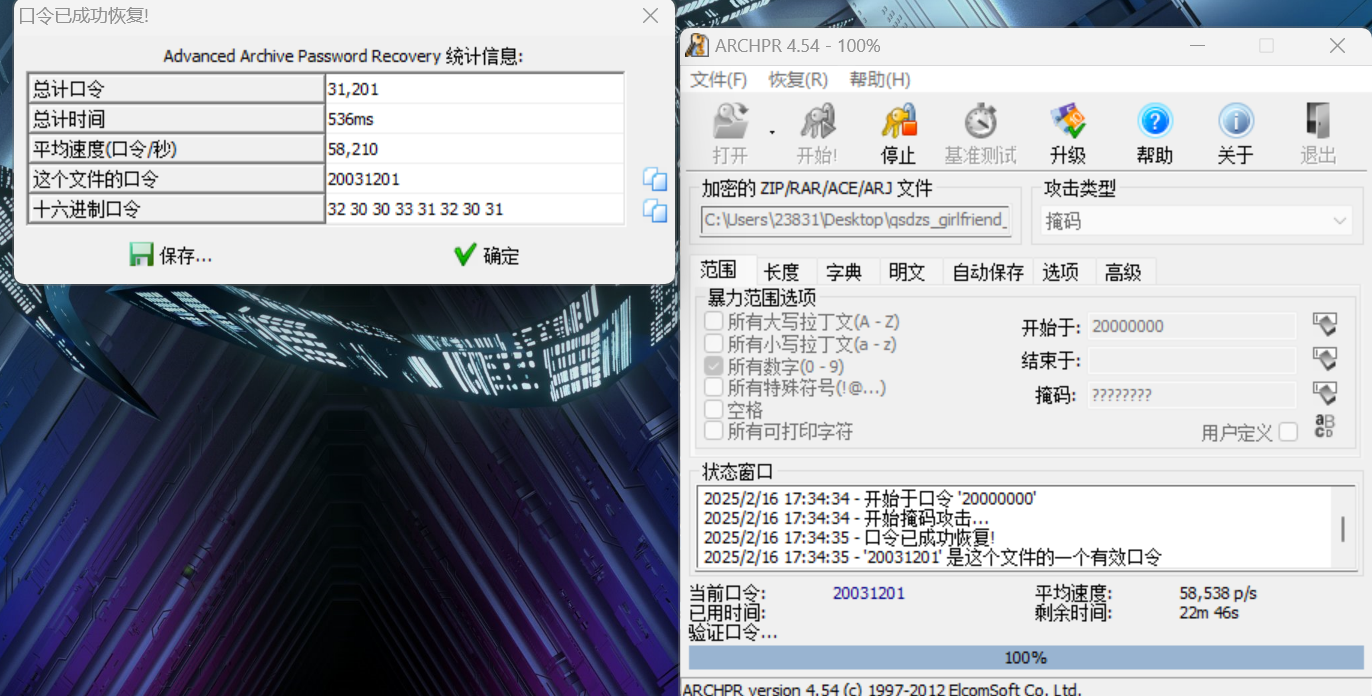Screen dimensions: 1372x696
Task: Click the log line 开始掩码攻击...
Action: [x=846, y=518]
